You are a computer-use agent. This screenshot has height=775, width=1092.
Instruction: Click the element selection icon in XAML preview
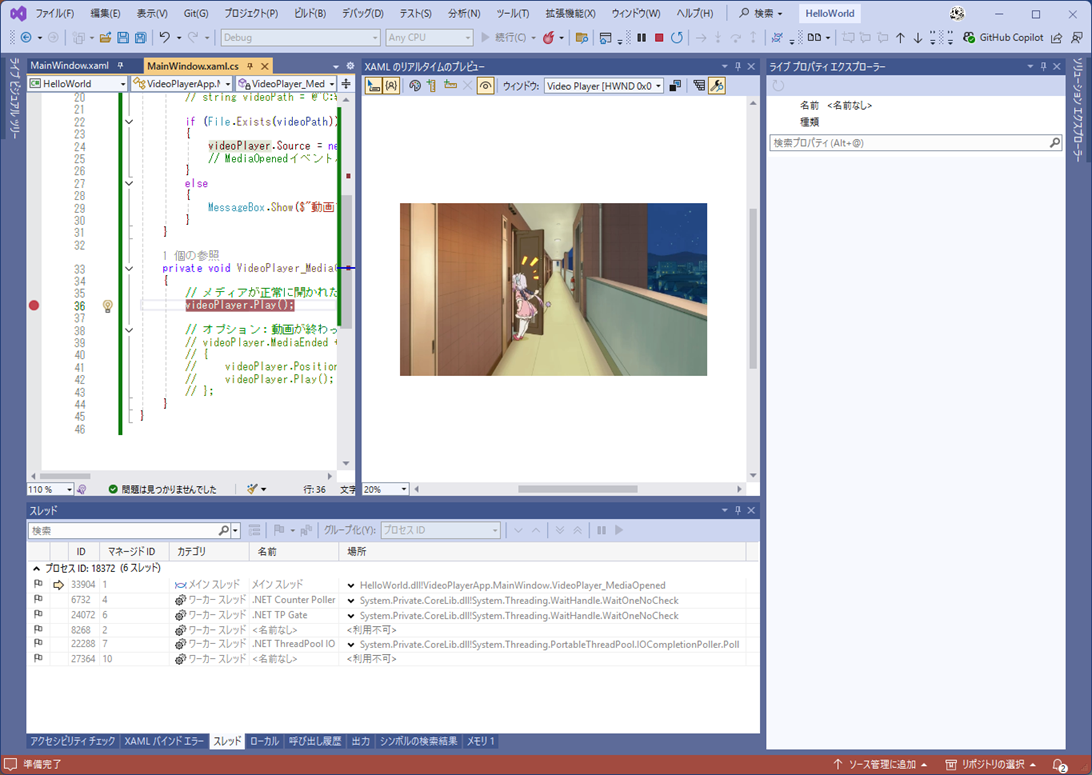(x=373, y=86)
